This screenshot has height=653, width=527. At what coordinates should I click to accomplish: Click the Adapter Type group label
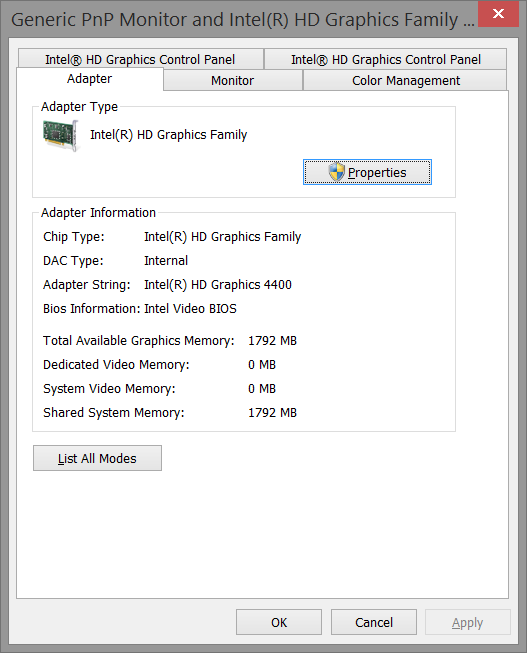[79, 107]
